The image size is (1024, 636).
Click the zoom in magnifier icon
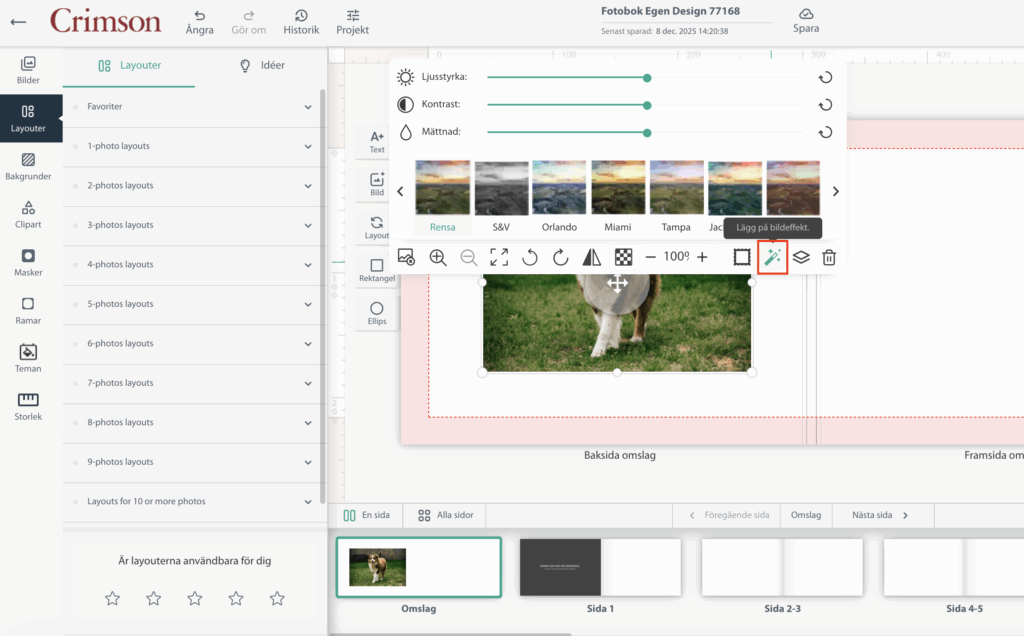tap(438, 257)
